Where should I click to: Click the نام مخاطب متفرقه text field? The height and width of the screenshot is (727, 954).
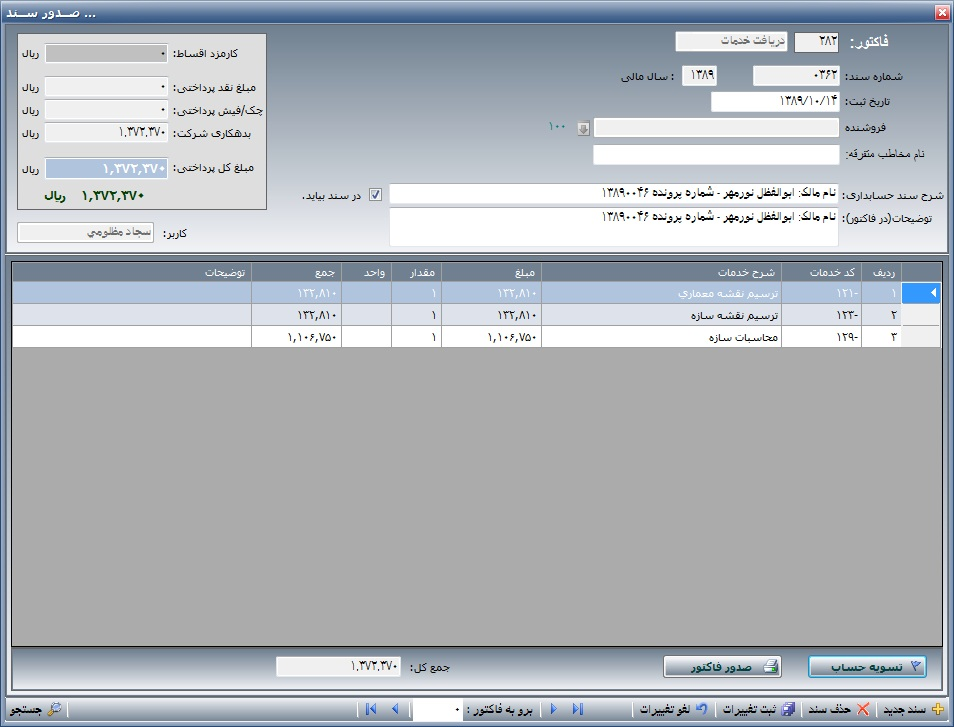coord(716,155)
